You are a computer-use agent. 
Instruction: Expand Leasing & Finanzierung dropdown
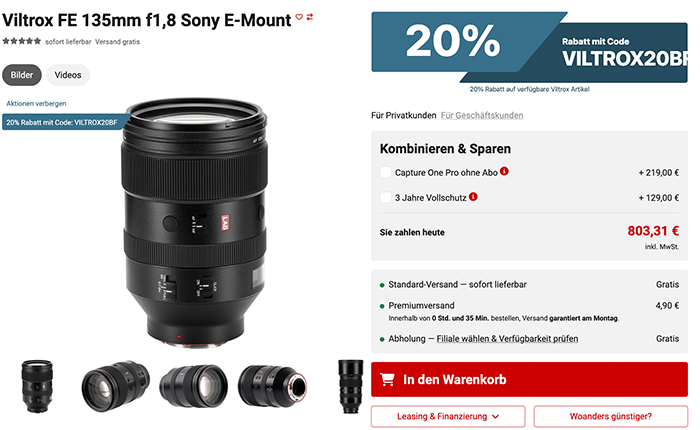(x=448, y=416)
